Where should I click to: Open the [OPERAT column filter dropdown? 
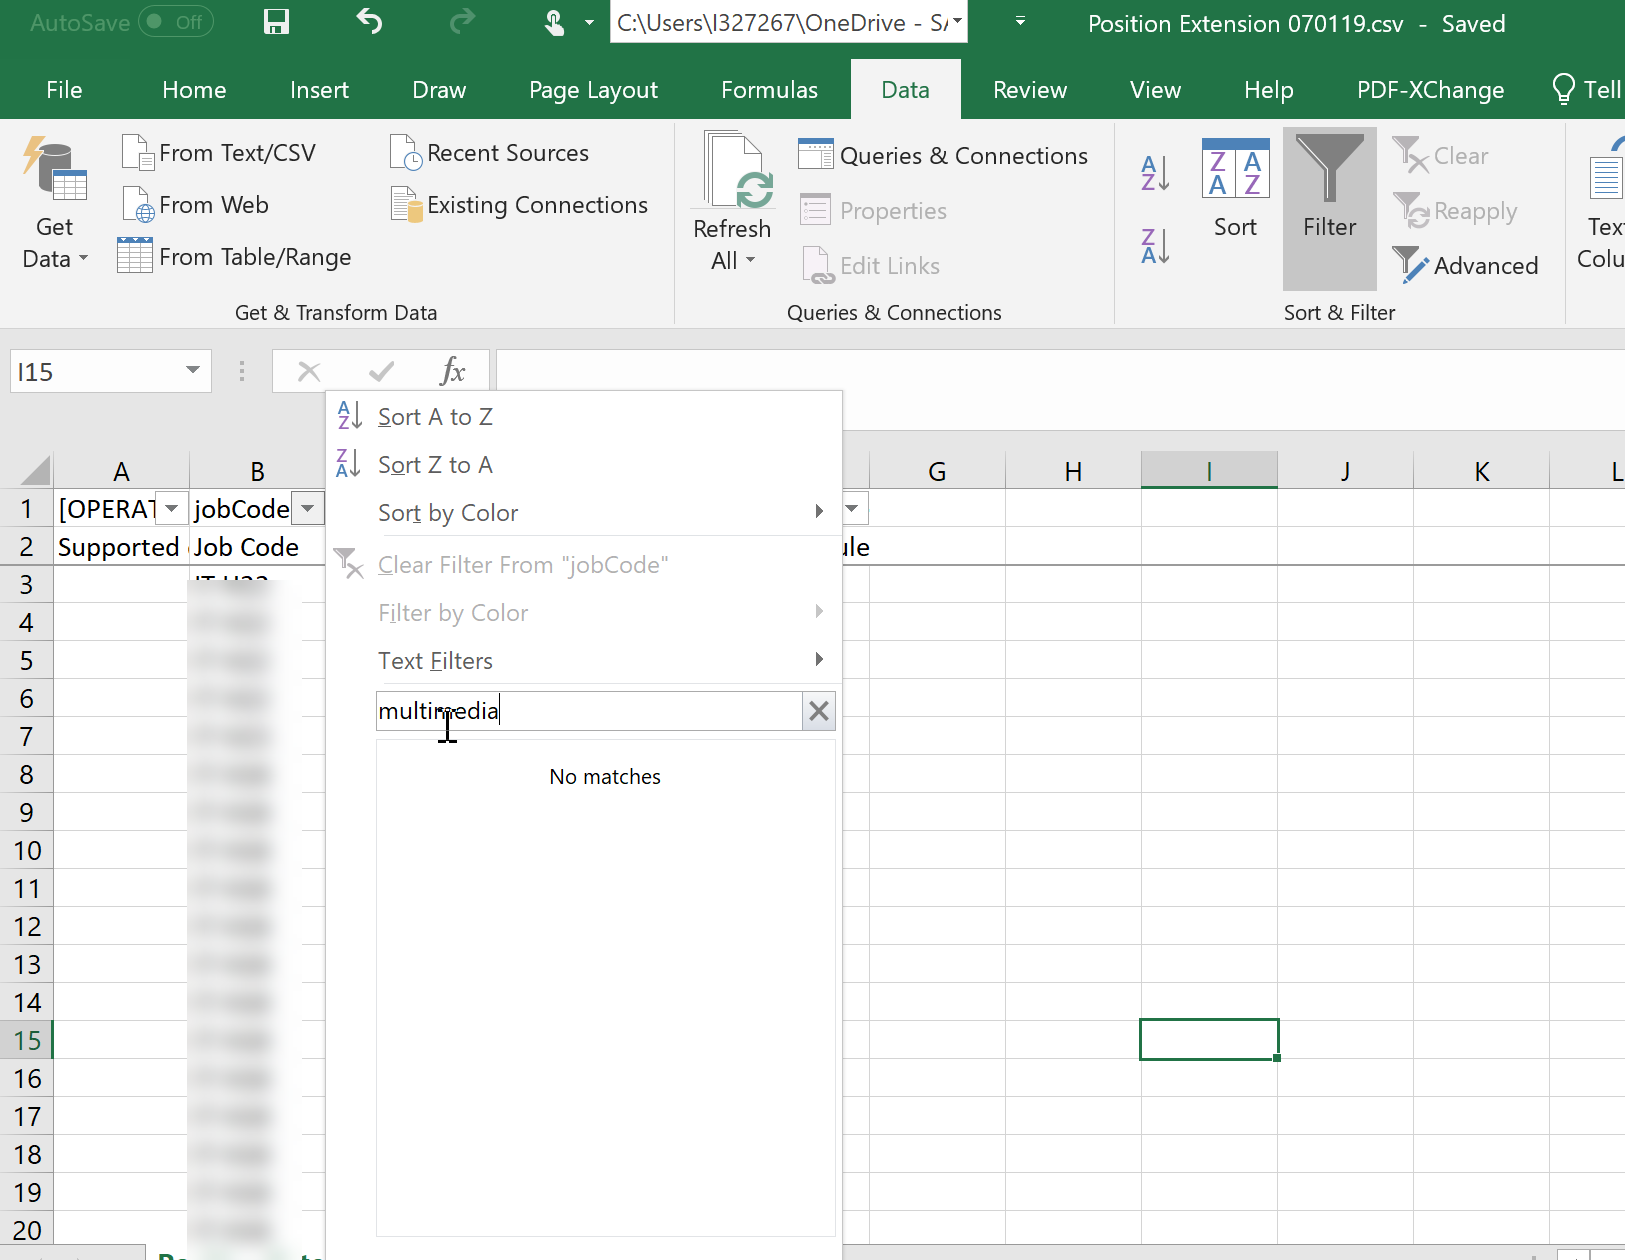tap(172, 509)
